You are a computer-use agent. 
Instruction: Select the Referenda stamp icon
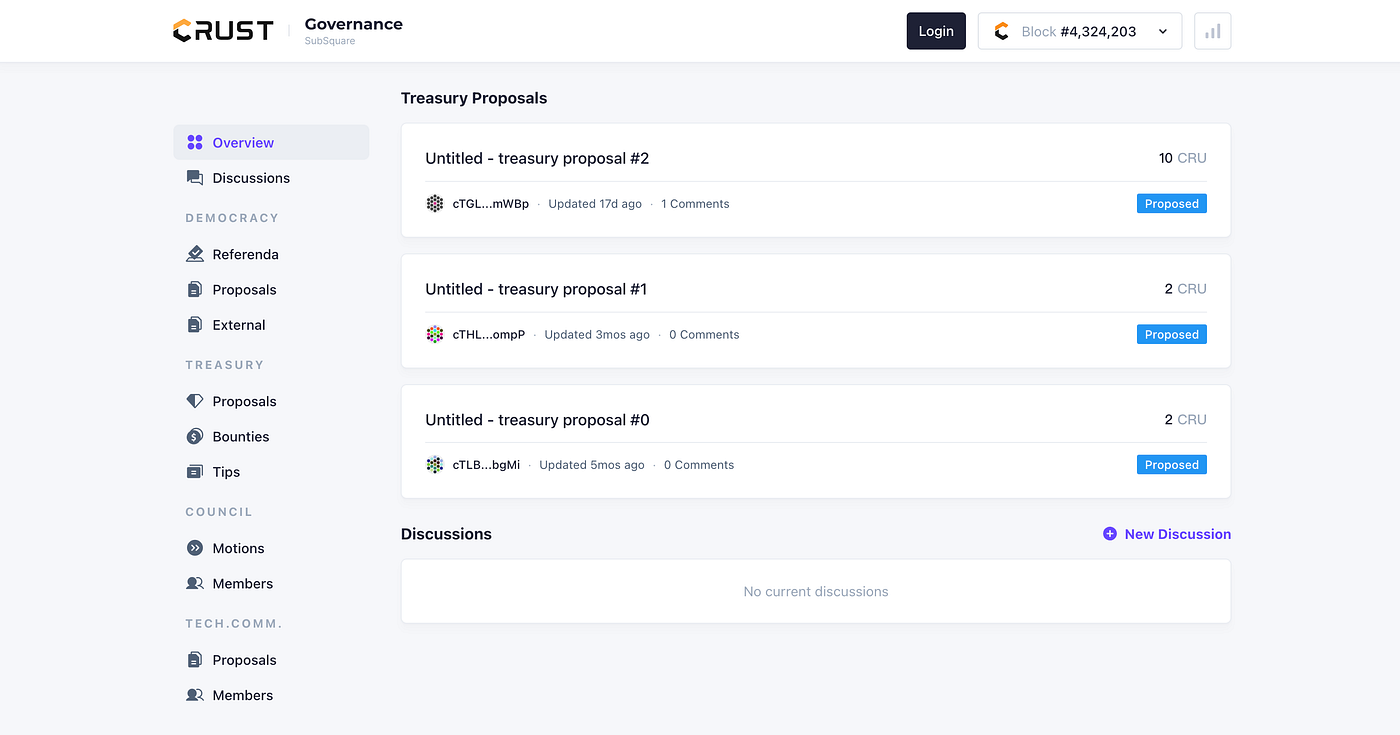point(193,254)
